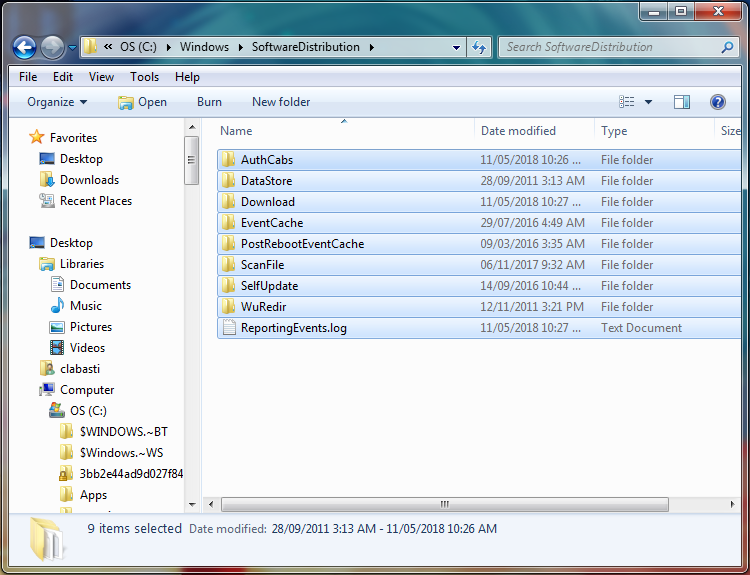This screenshot has width=750, height=575.
Task: Open the Edit menu
Action: point(63,77)
